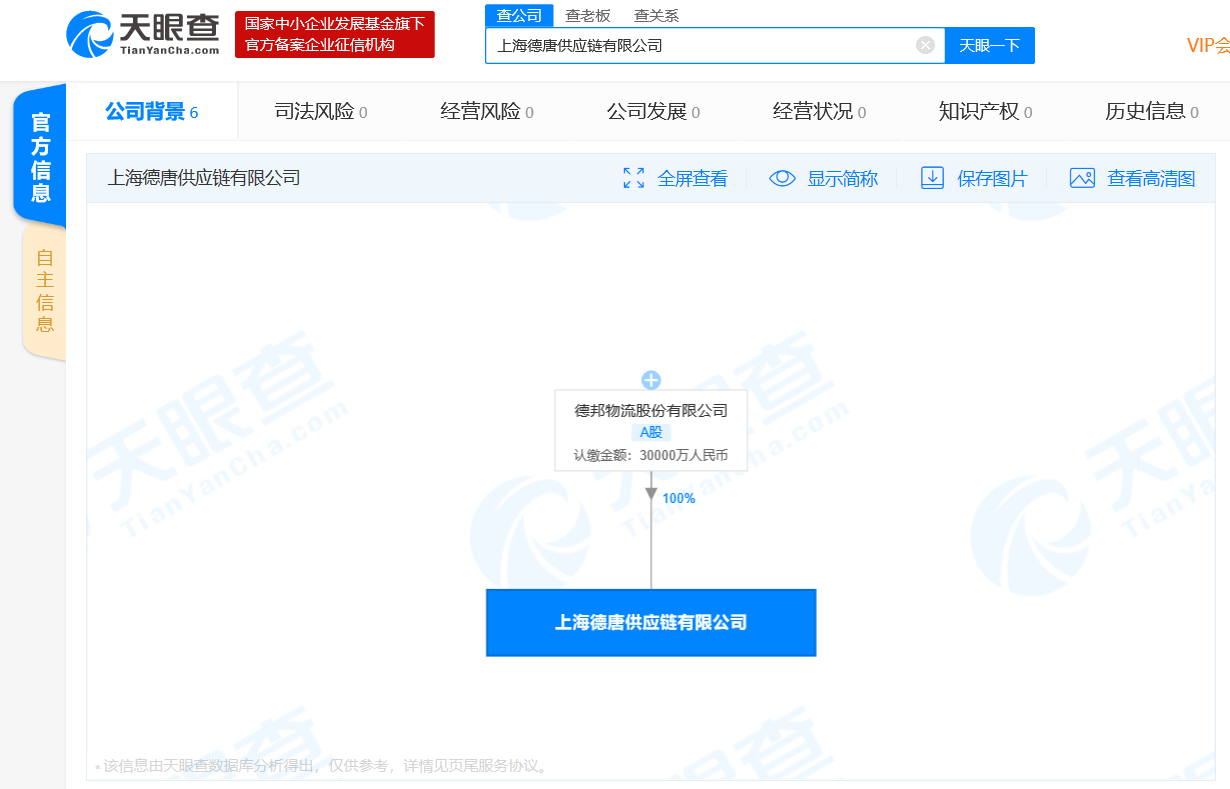Select the 查关系 search tab

click(x=656, y=15)
